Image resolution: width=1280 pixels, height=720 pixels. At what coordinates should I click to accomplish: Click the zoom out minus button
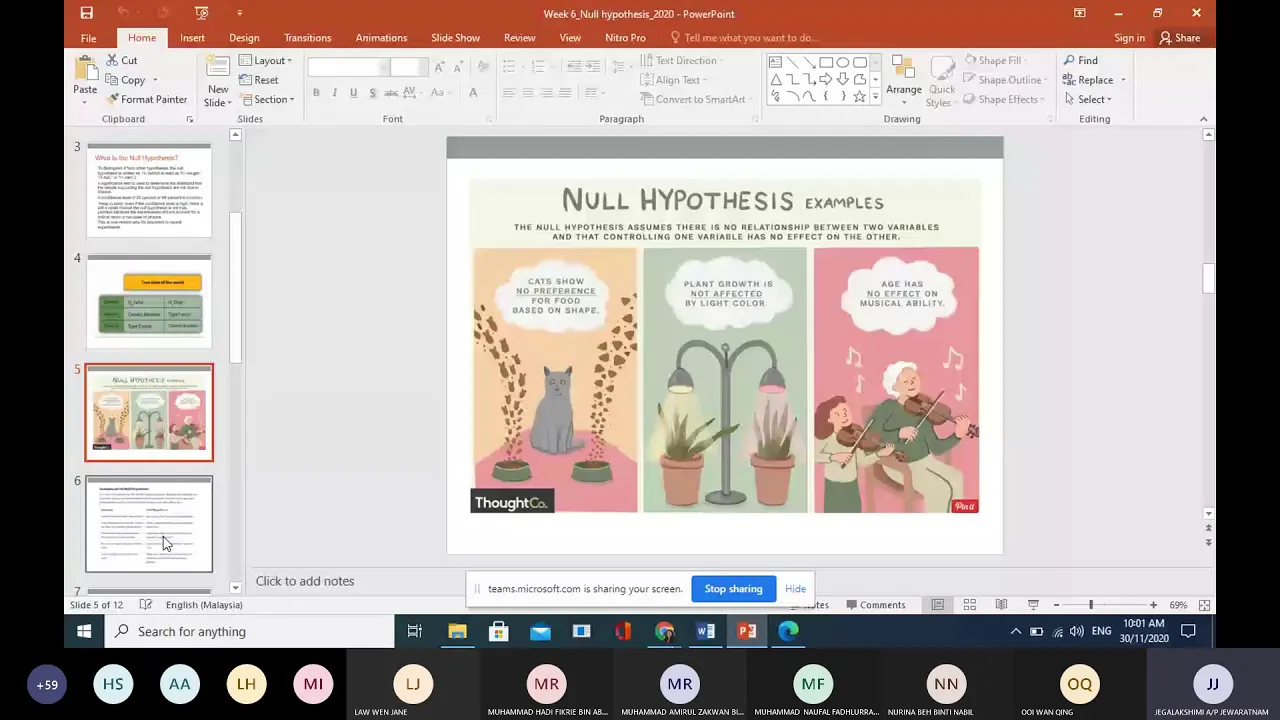tap(1056, 605)
